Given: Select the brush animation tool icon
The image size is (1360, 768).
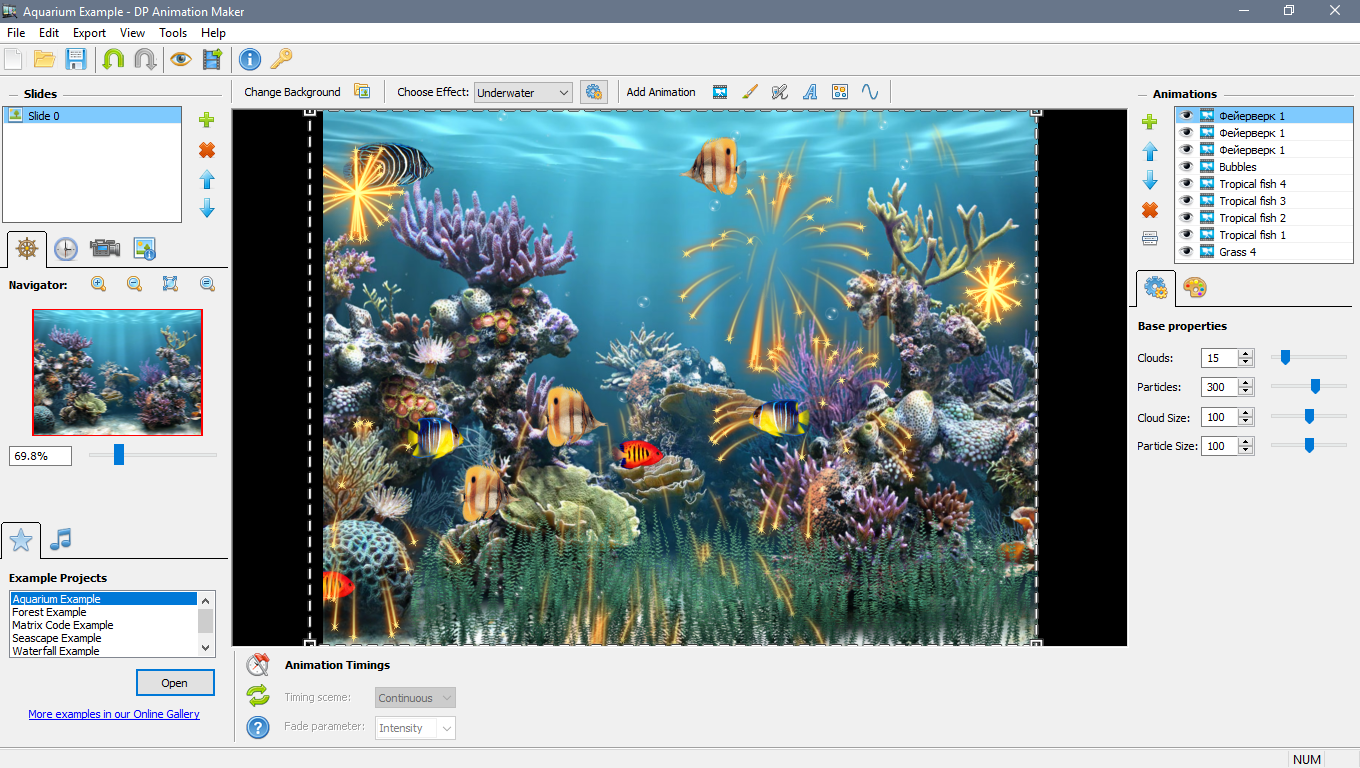Looking at the screenshot, I should point(750,92).
